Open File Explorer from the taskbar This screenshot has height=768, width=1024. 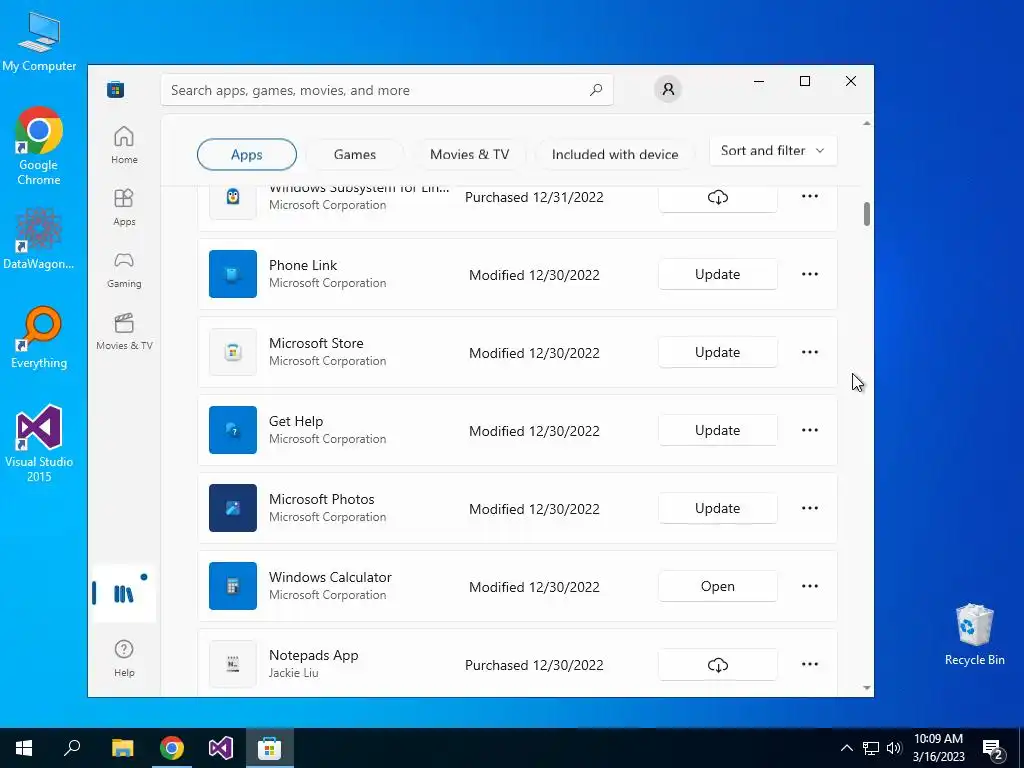[x=122, y=748]
